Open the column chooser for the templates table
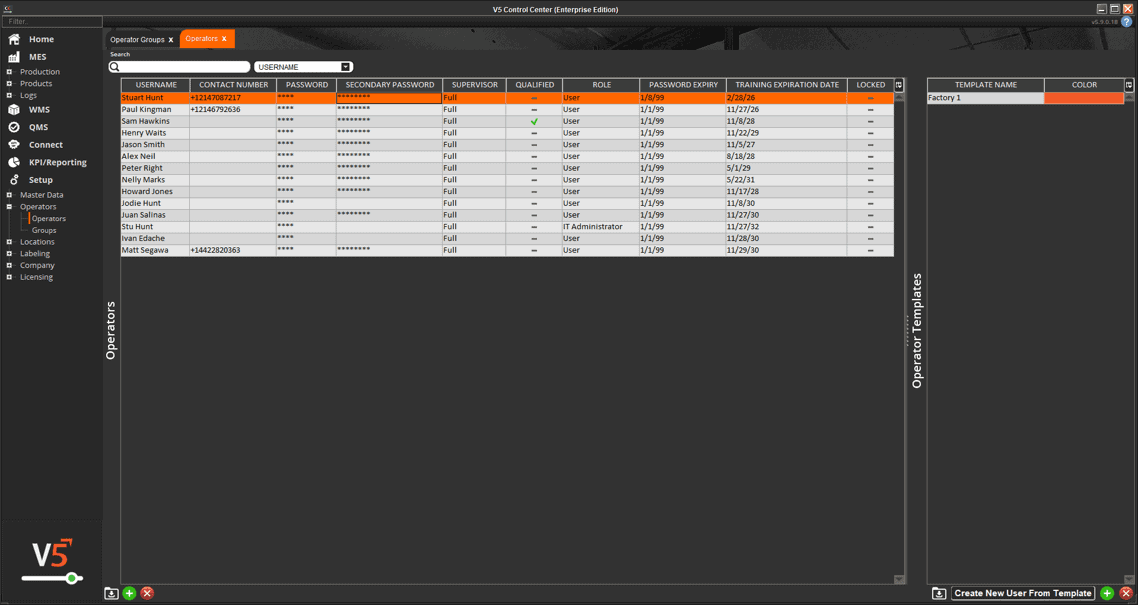Screen dimensions: 1138x605 1129,85
